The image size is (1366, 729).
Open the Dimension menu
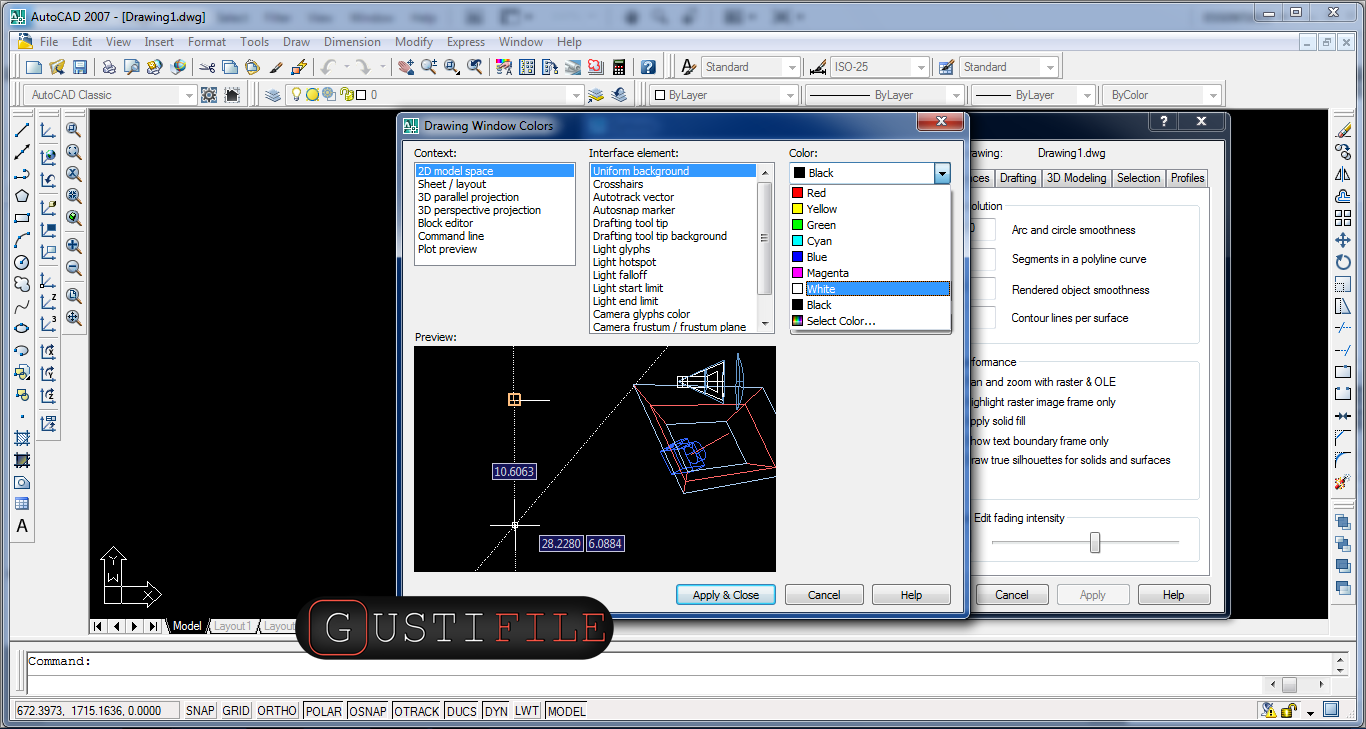pyautogui.click(x=352, y=42)
